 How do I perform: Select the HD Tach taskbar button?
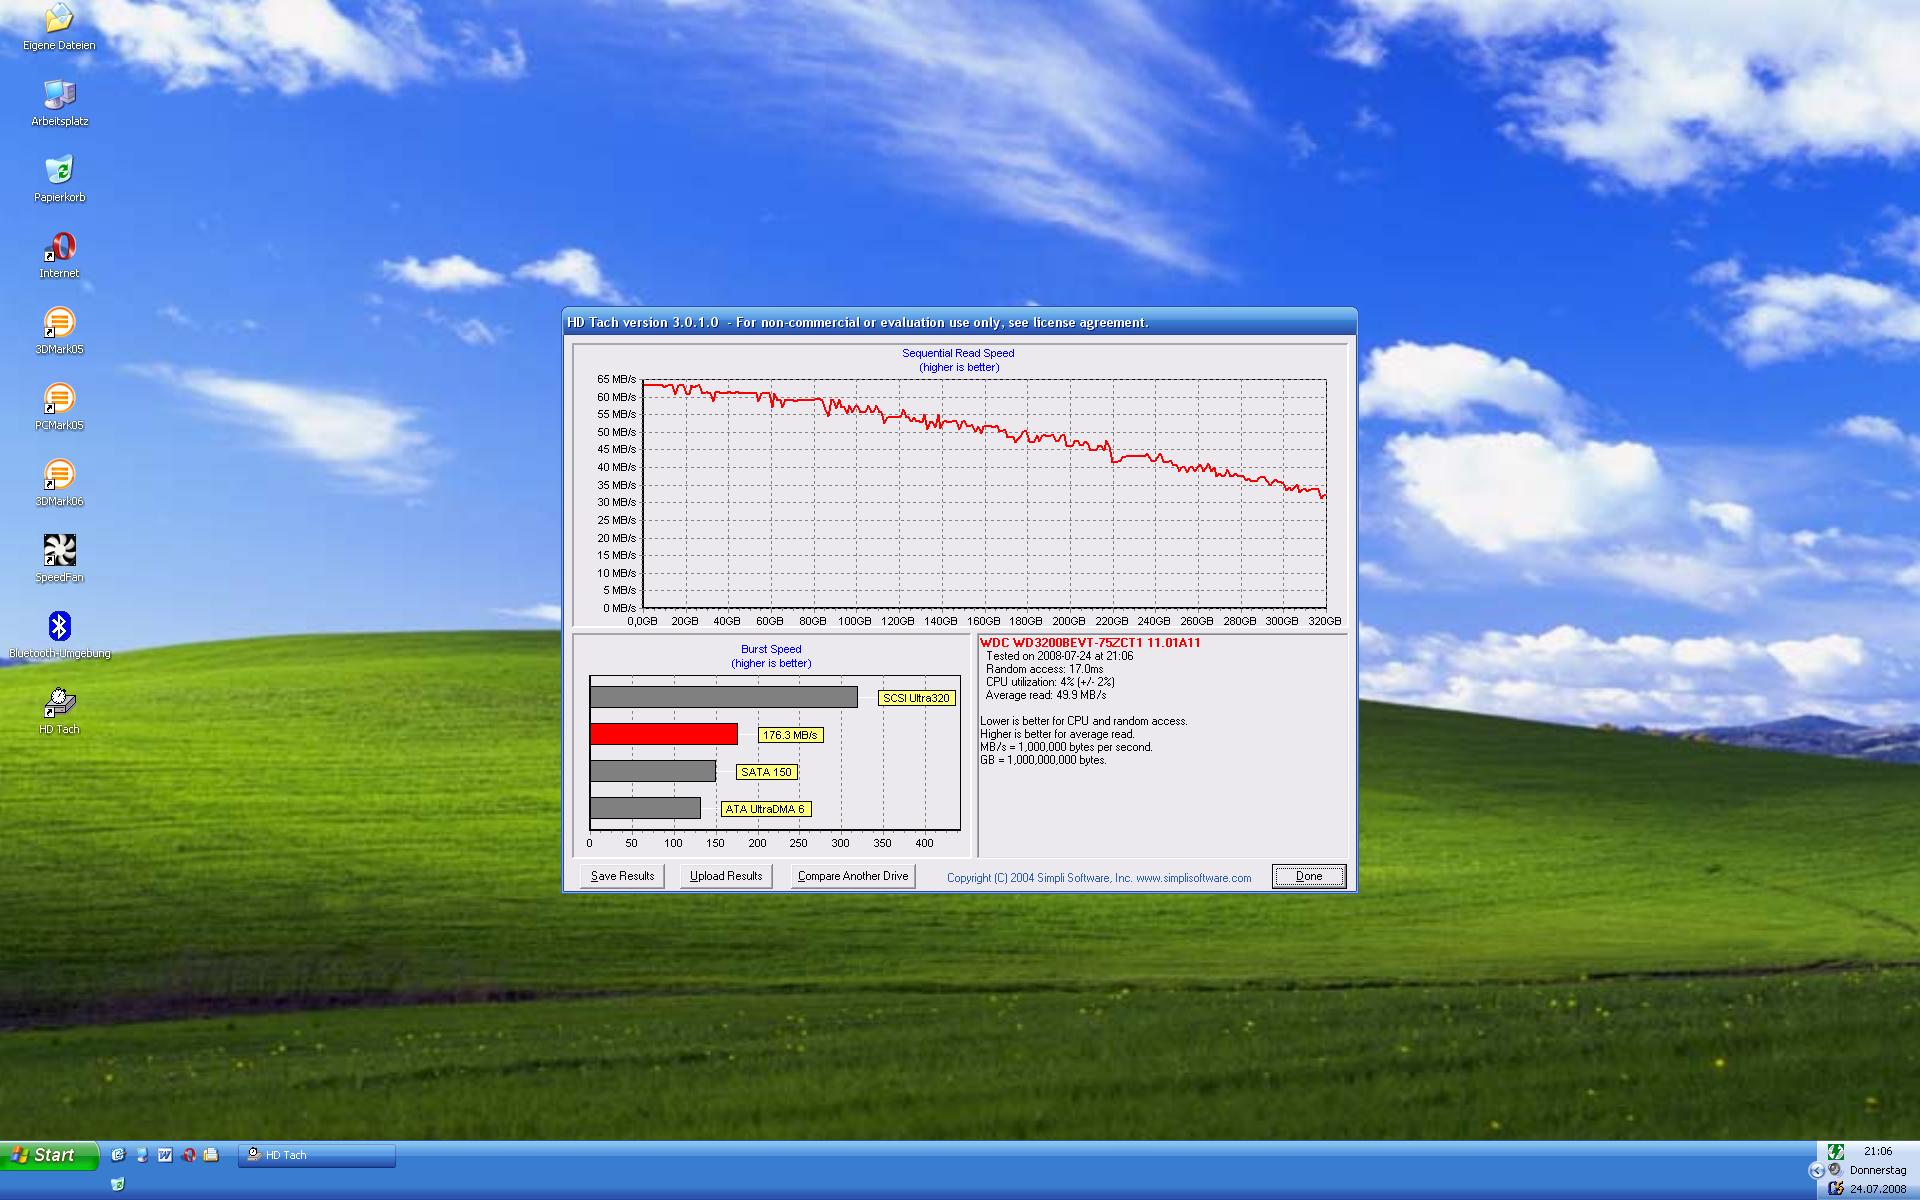(x=317, y=1155)
